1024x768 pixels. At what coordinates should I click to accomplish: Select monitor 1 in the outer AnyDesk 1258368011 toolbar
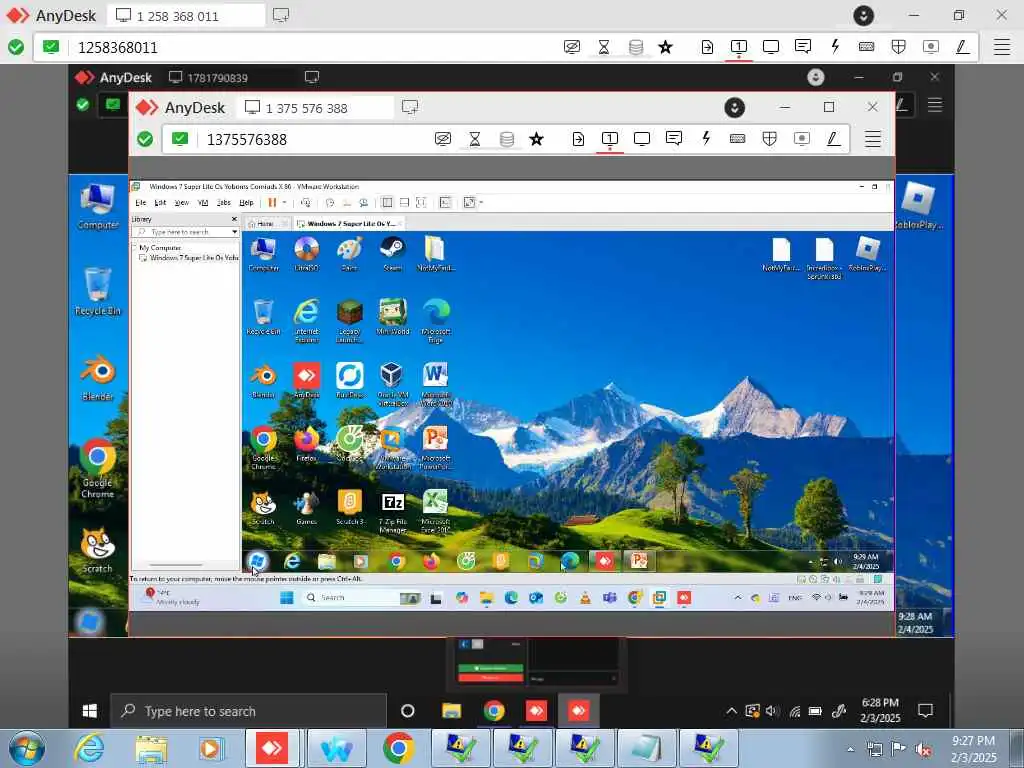739,47
